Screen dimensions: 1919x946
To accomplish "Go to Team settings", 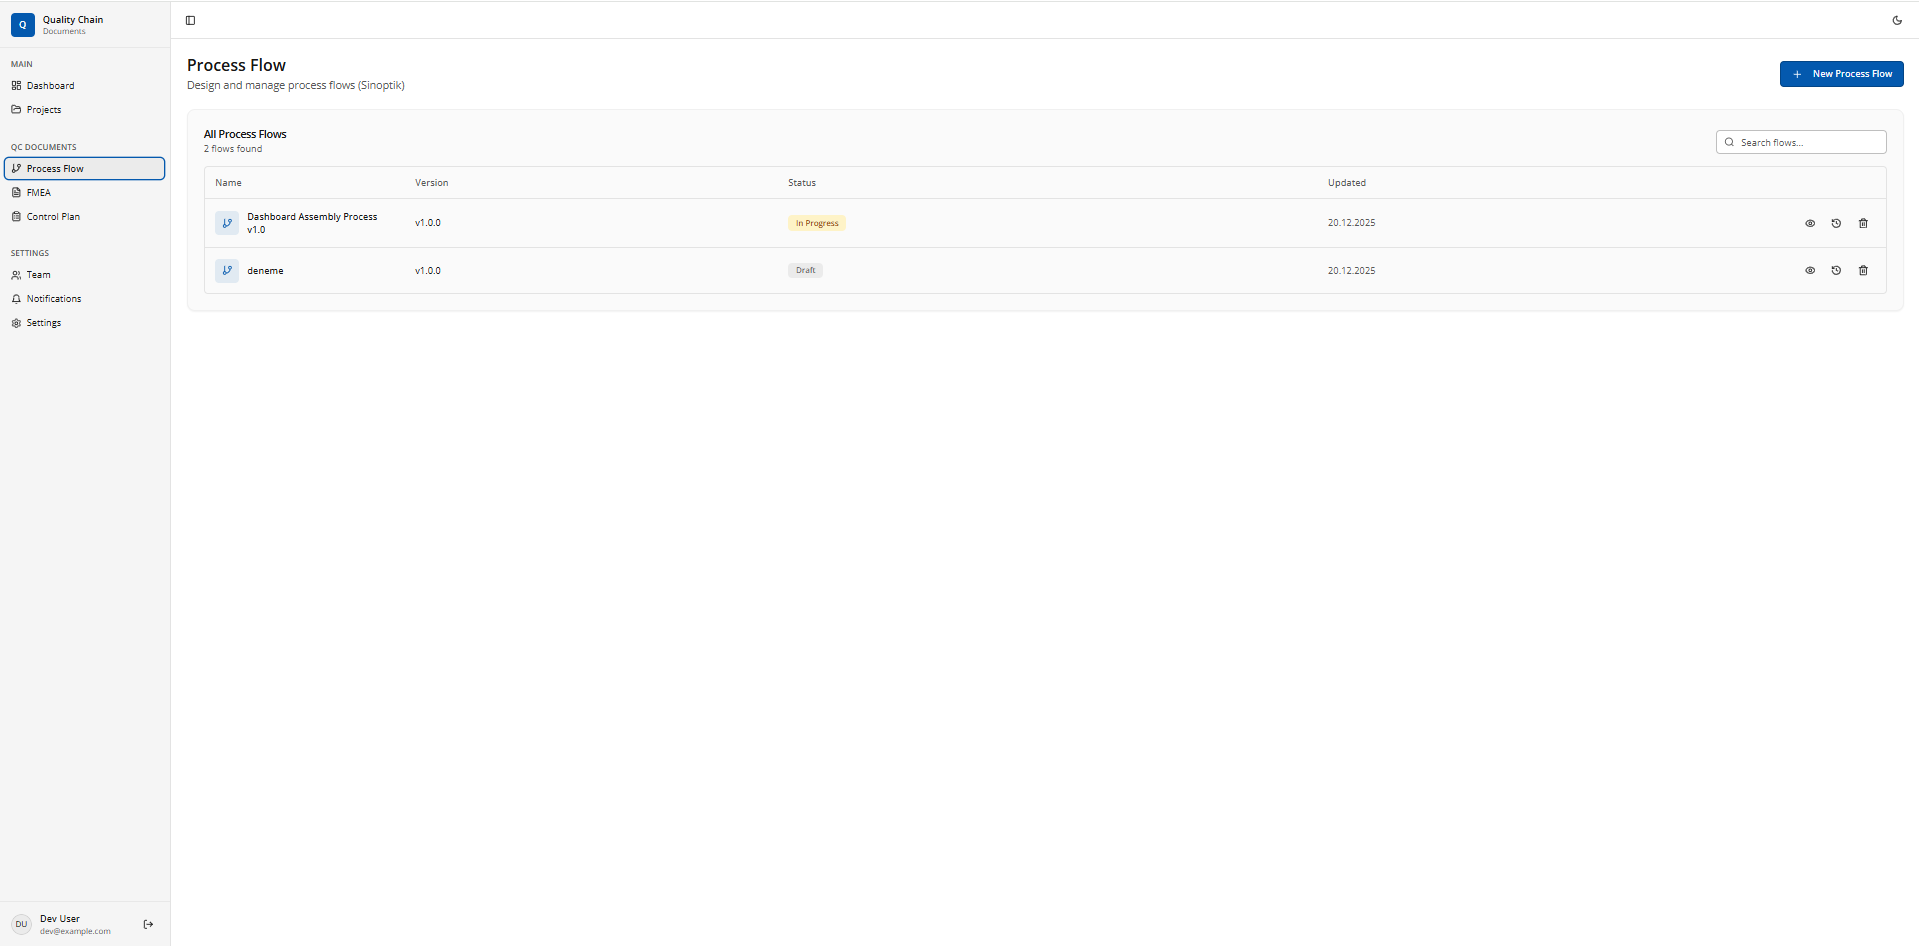I will tap(85, 275).
